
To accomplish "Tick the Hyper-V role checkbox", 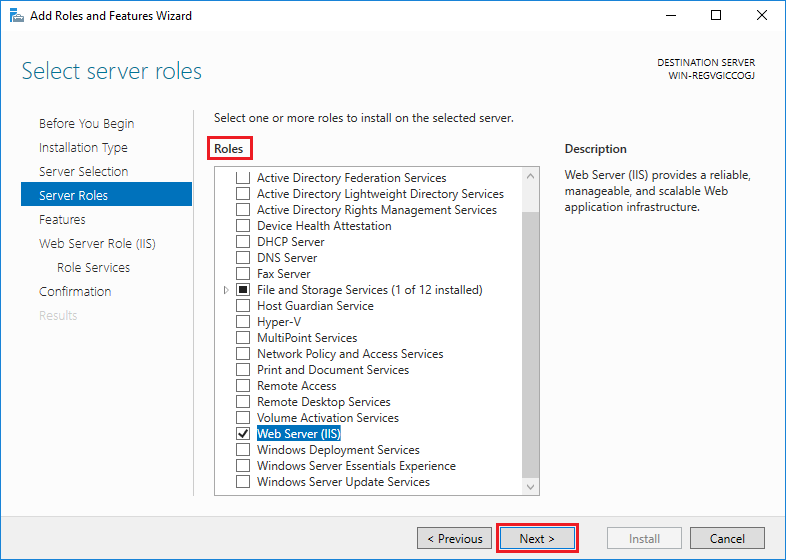I will tap(242, 322).
